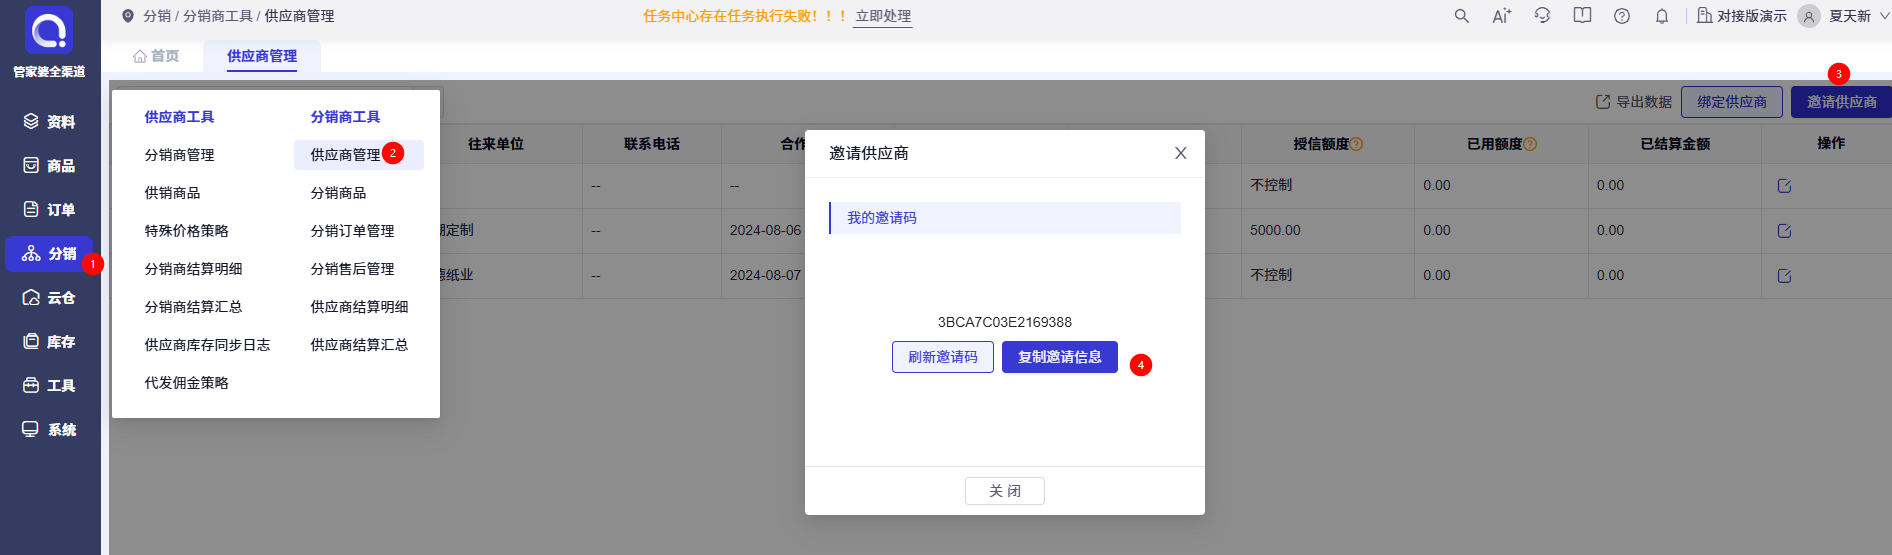Open 分销商管理 under 供应商工具
The width and height of the screenshot is (1892, 555).
tap(179, 155)
